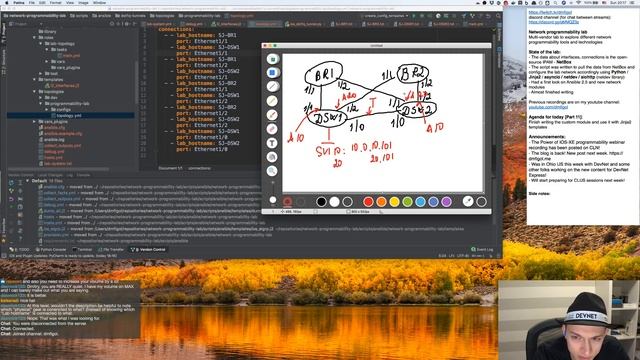The width and height of the screenshot is (640, 360).
Task: Click the search magnifier in PyCharm toolbar
Action: pos(498,16)
